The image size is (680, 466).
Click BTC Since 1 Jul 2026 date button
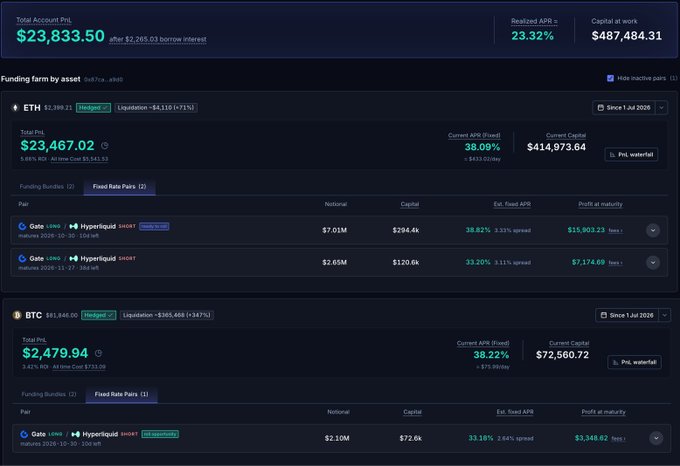tap(627, 315)
